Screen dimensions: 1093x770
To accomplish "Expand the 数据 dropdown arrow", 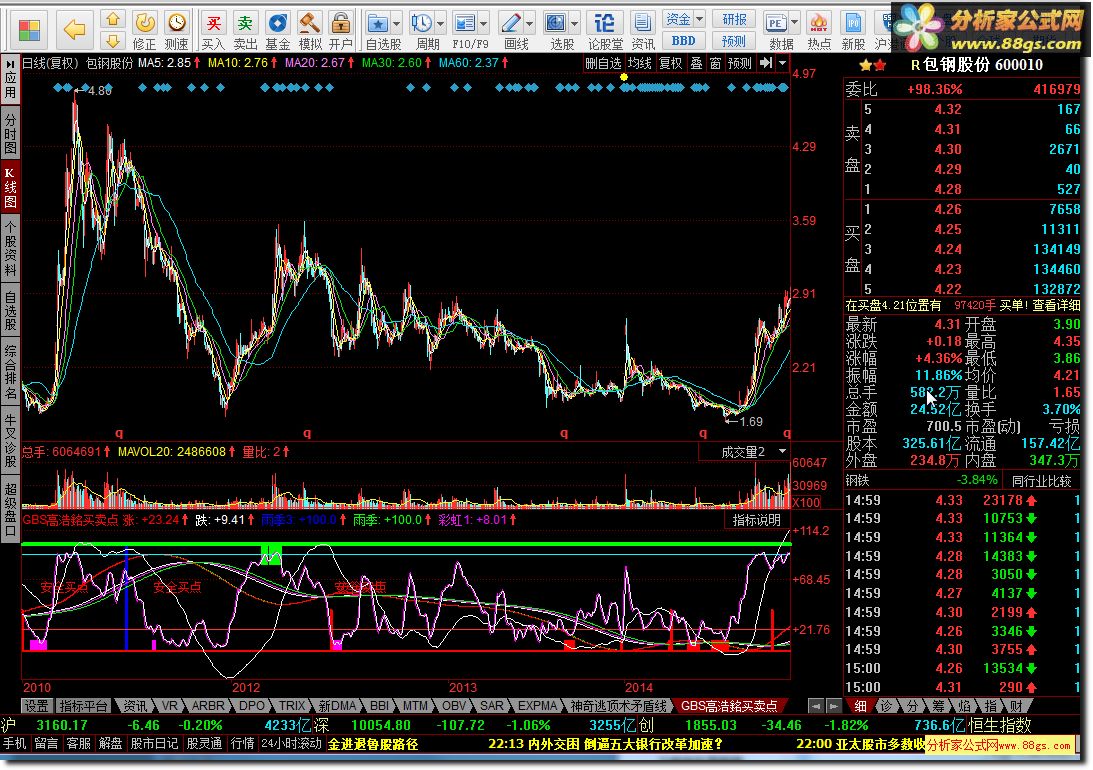I will click(794, 24).
